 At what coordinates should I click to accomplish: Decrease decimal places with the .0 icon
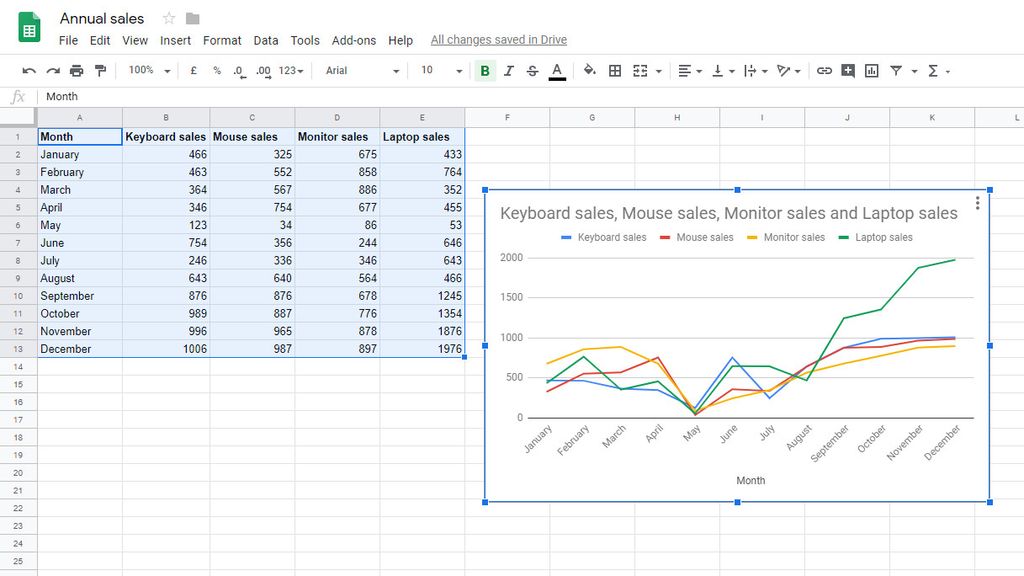point(239,70)
